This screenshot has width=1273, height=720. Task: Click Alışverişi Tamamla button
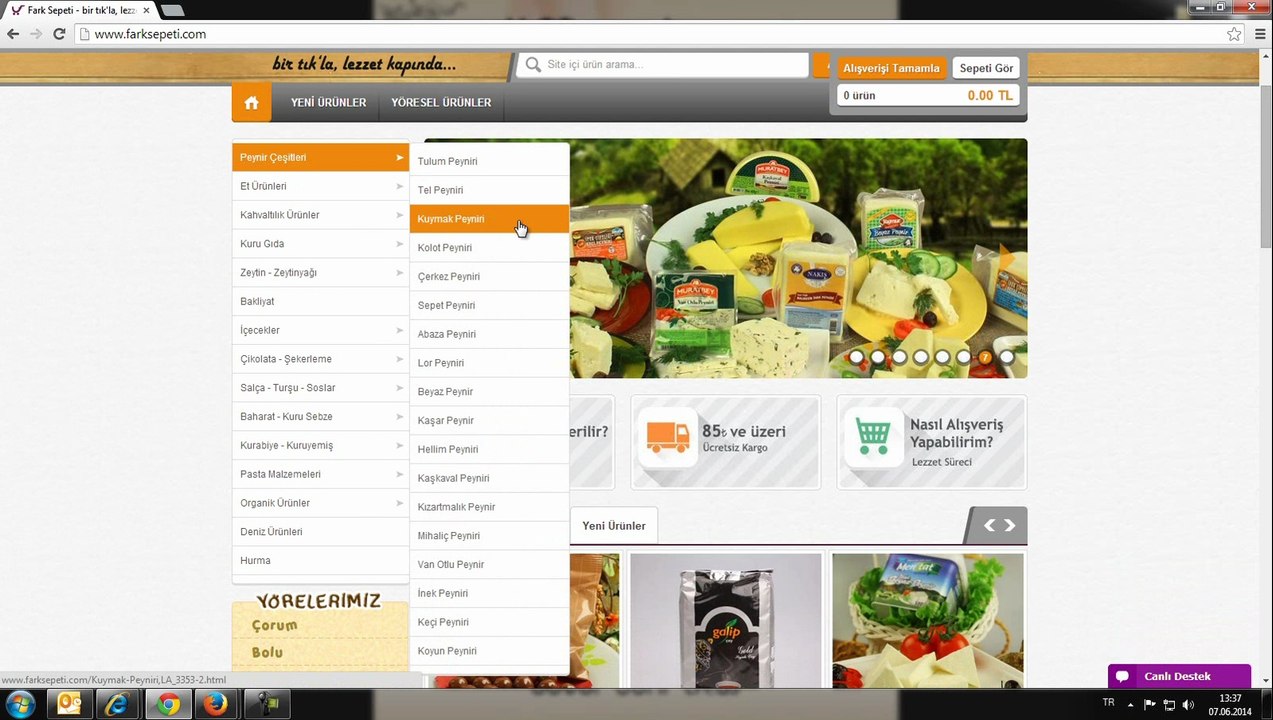click(x=891, y=68)
